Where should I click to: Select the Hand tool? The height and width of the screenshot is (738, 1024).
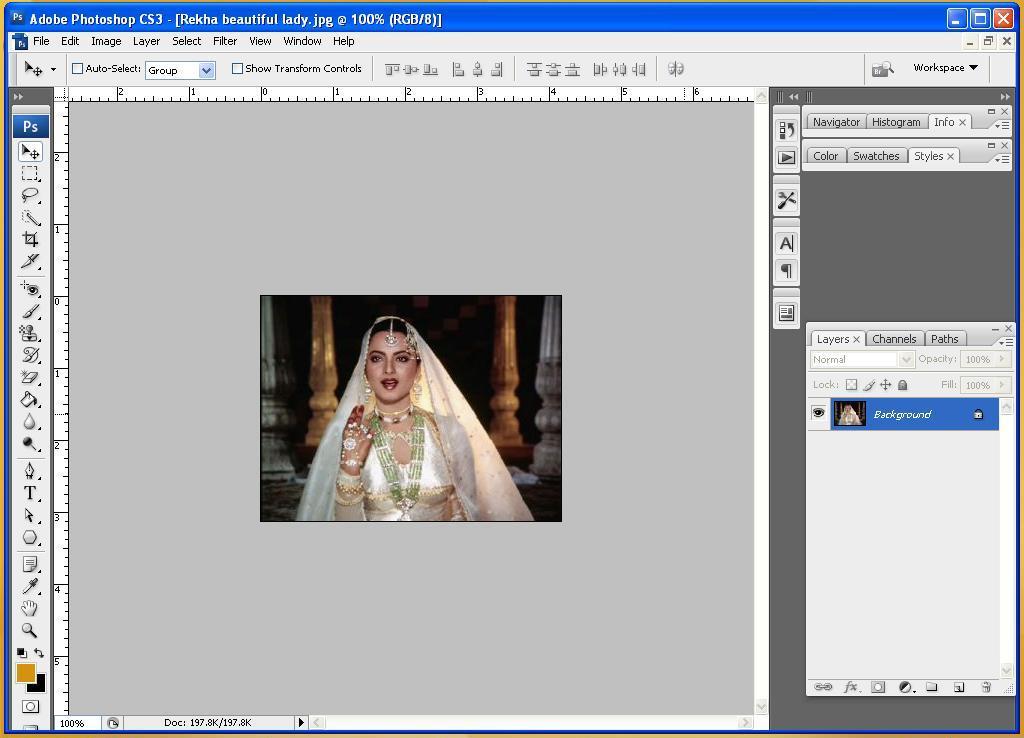pos(30,608)
